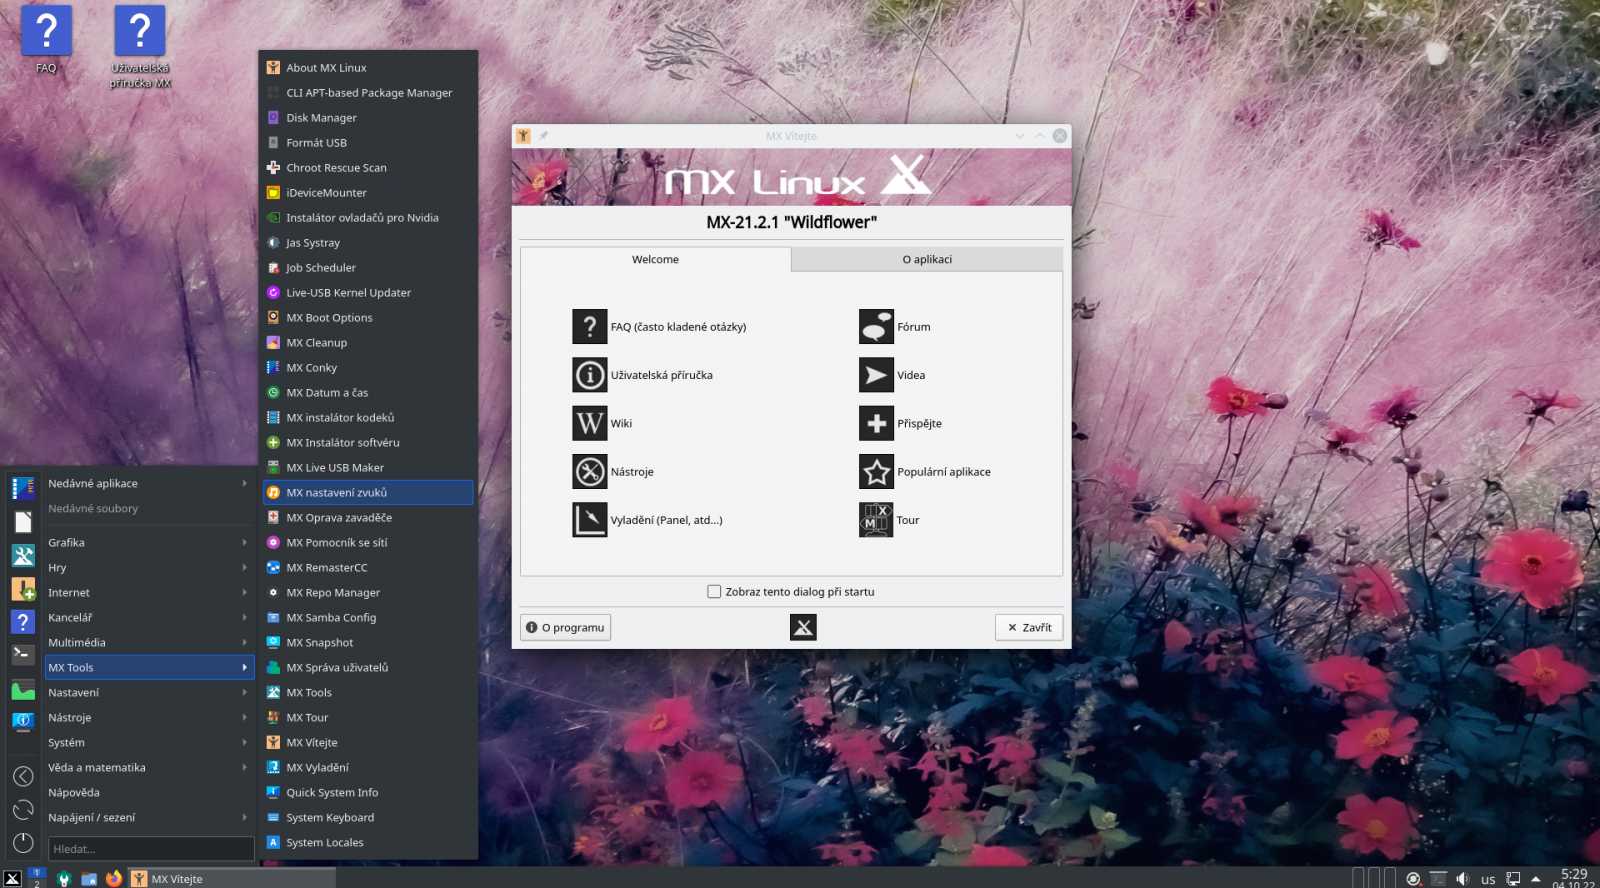Expand the Systém category

click(x=149, y=742)
